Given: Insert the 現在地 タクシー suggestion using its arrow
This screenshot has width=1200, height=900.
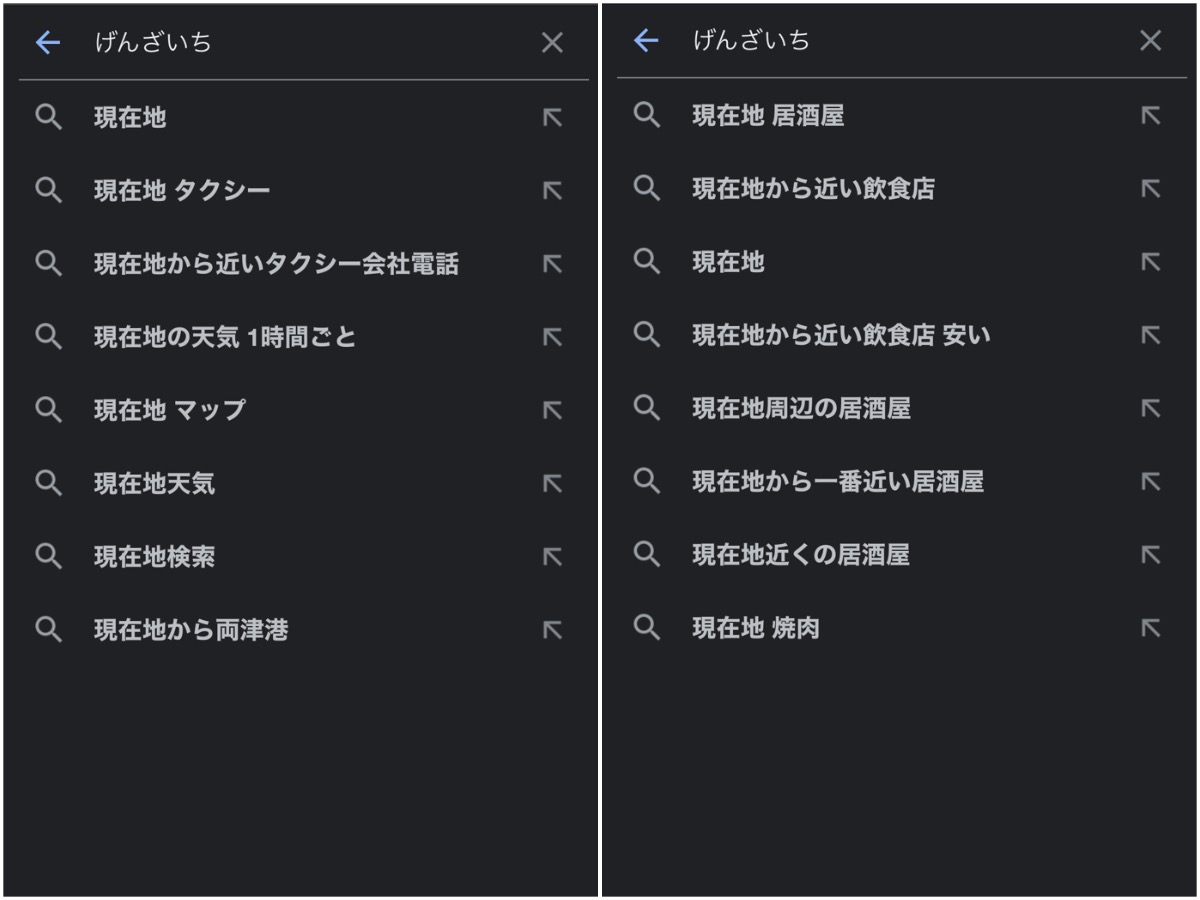Looking at the screenshot, I should coord(552,191).
